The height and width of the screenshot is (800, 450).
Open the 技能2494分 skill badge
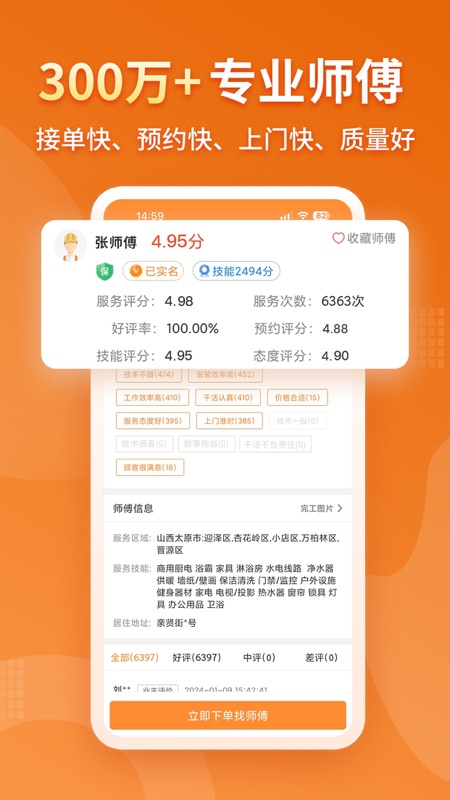(x=236, y=271)
